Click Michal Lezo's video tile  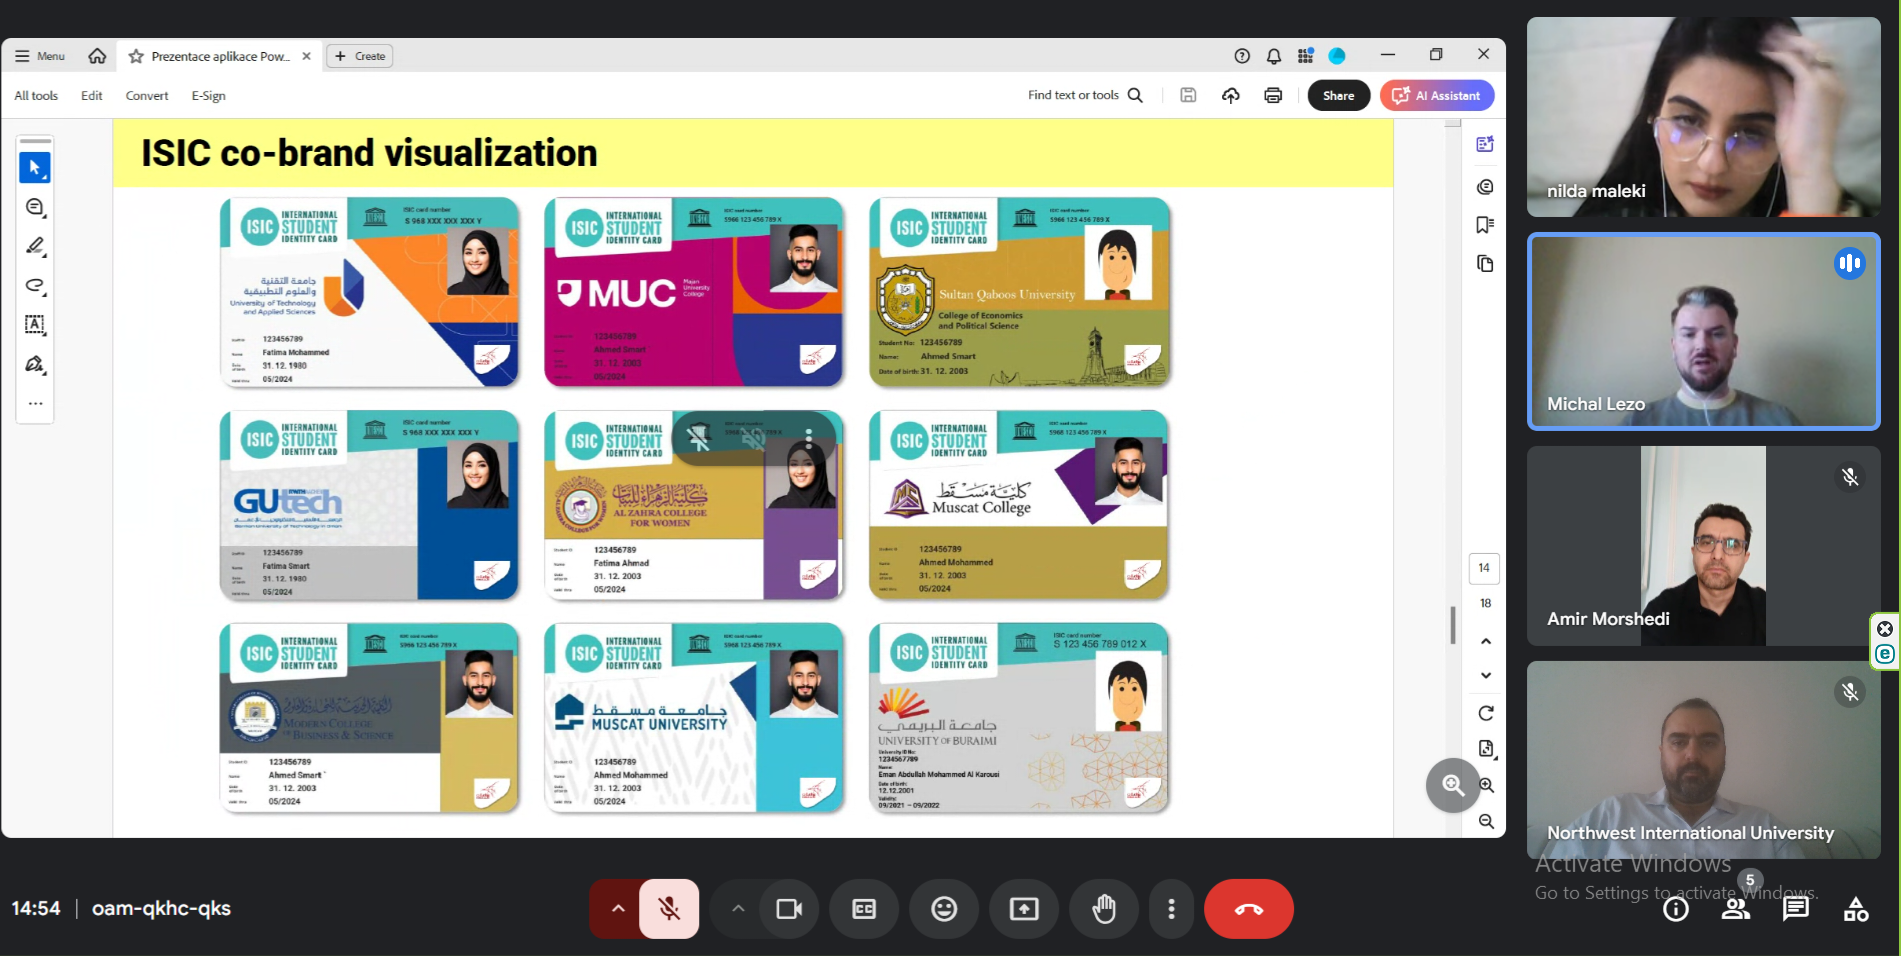coord(1704,332)
